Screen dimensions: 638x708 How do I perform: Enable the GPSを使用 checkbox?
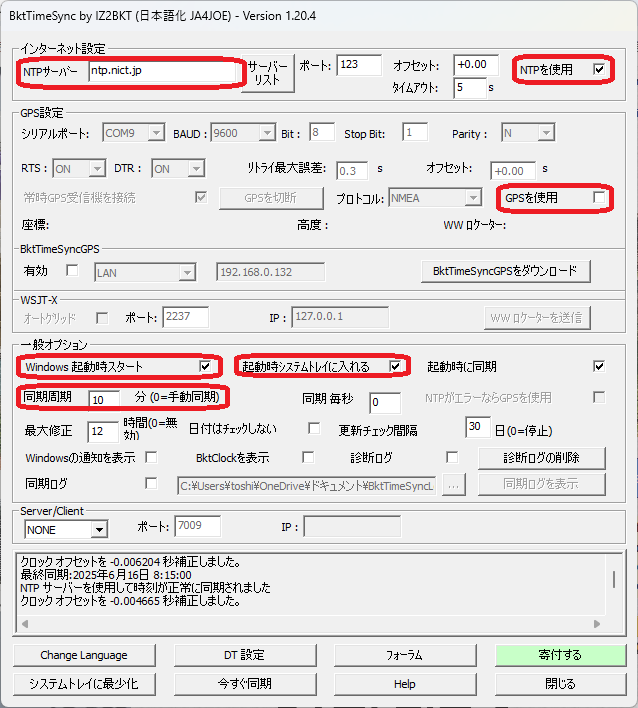pyautogui.click(x=599, y=197)
